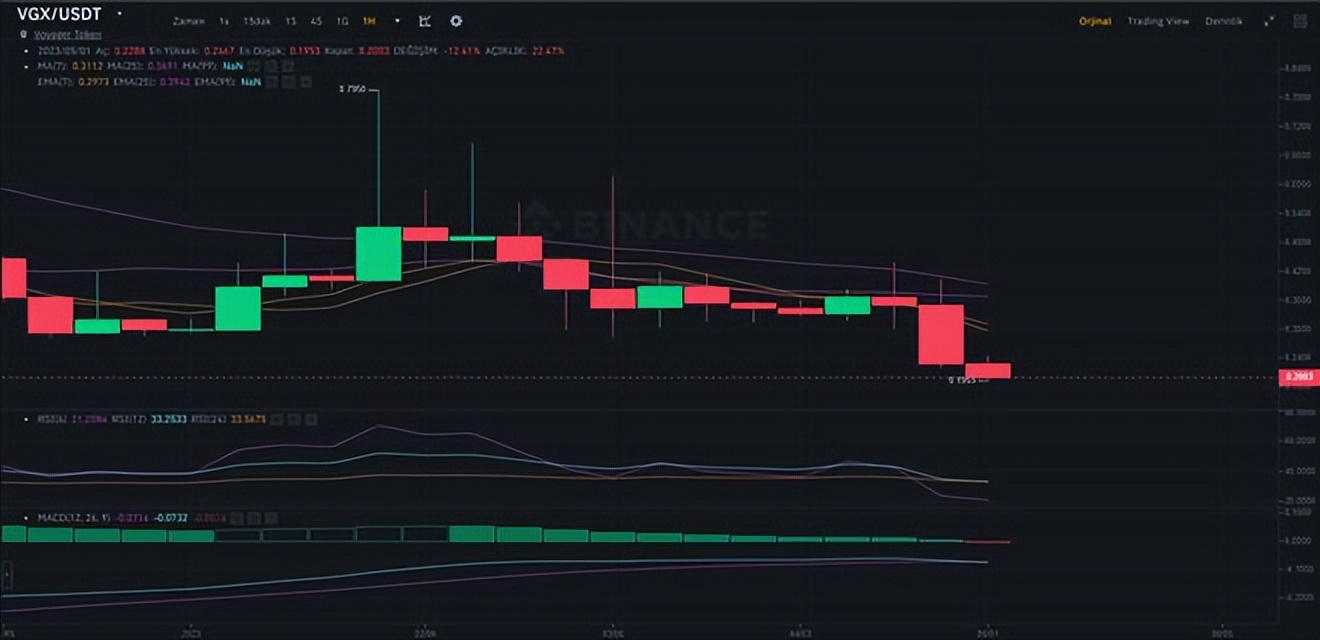Collapse the RSI indicator row bullet
Viewport: 1320px width, 640px height.
(26, 420)
